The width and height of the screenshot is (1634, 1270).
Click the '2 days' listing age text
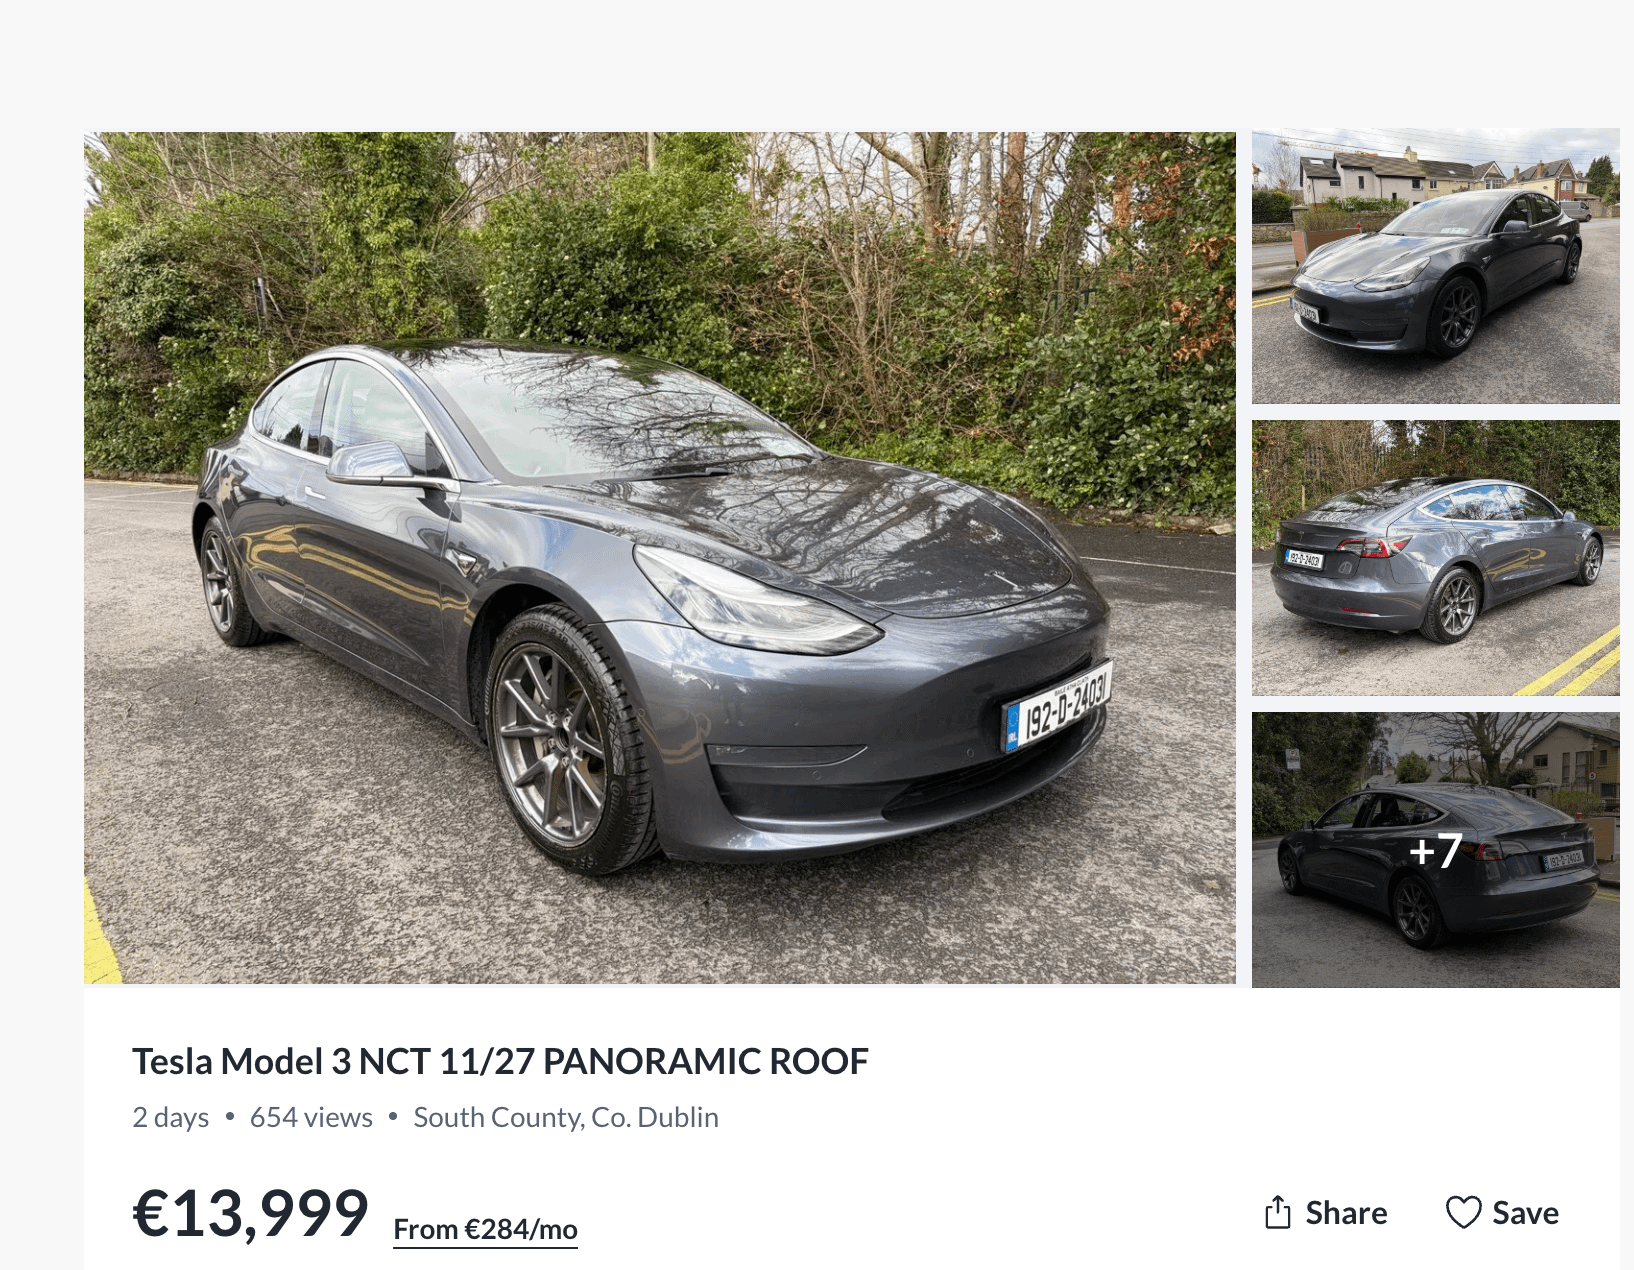pyautogui.click(x=171, y=1117)
